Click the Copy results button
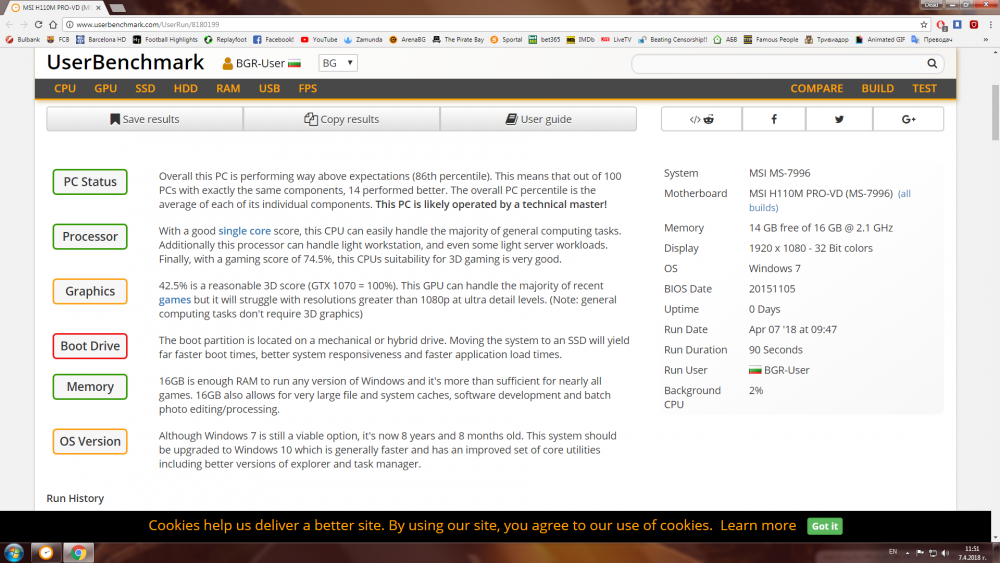1000x563 pixels. pos(341,119)
